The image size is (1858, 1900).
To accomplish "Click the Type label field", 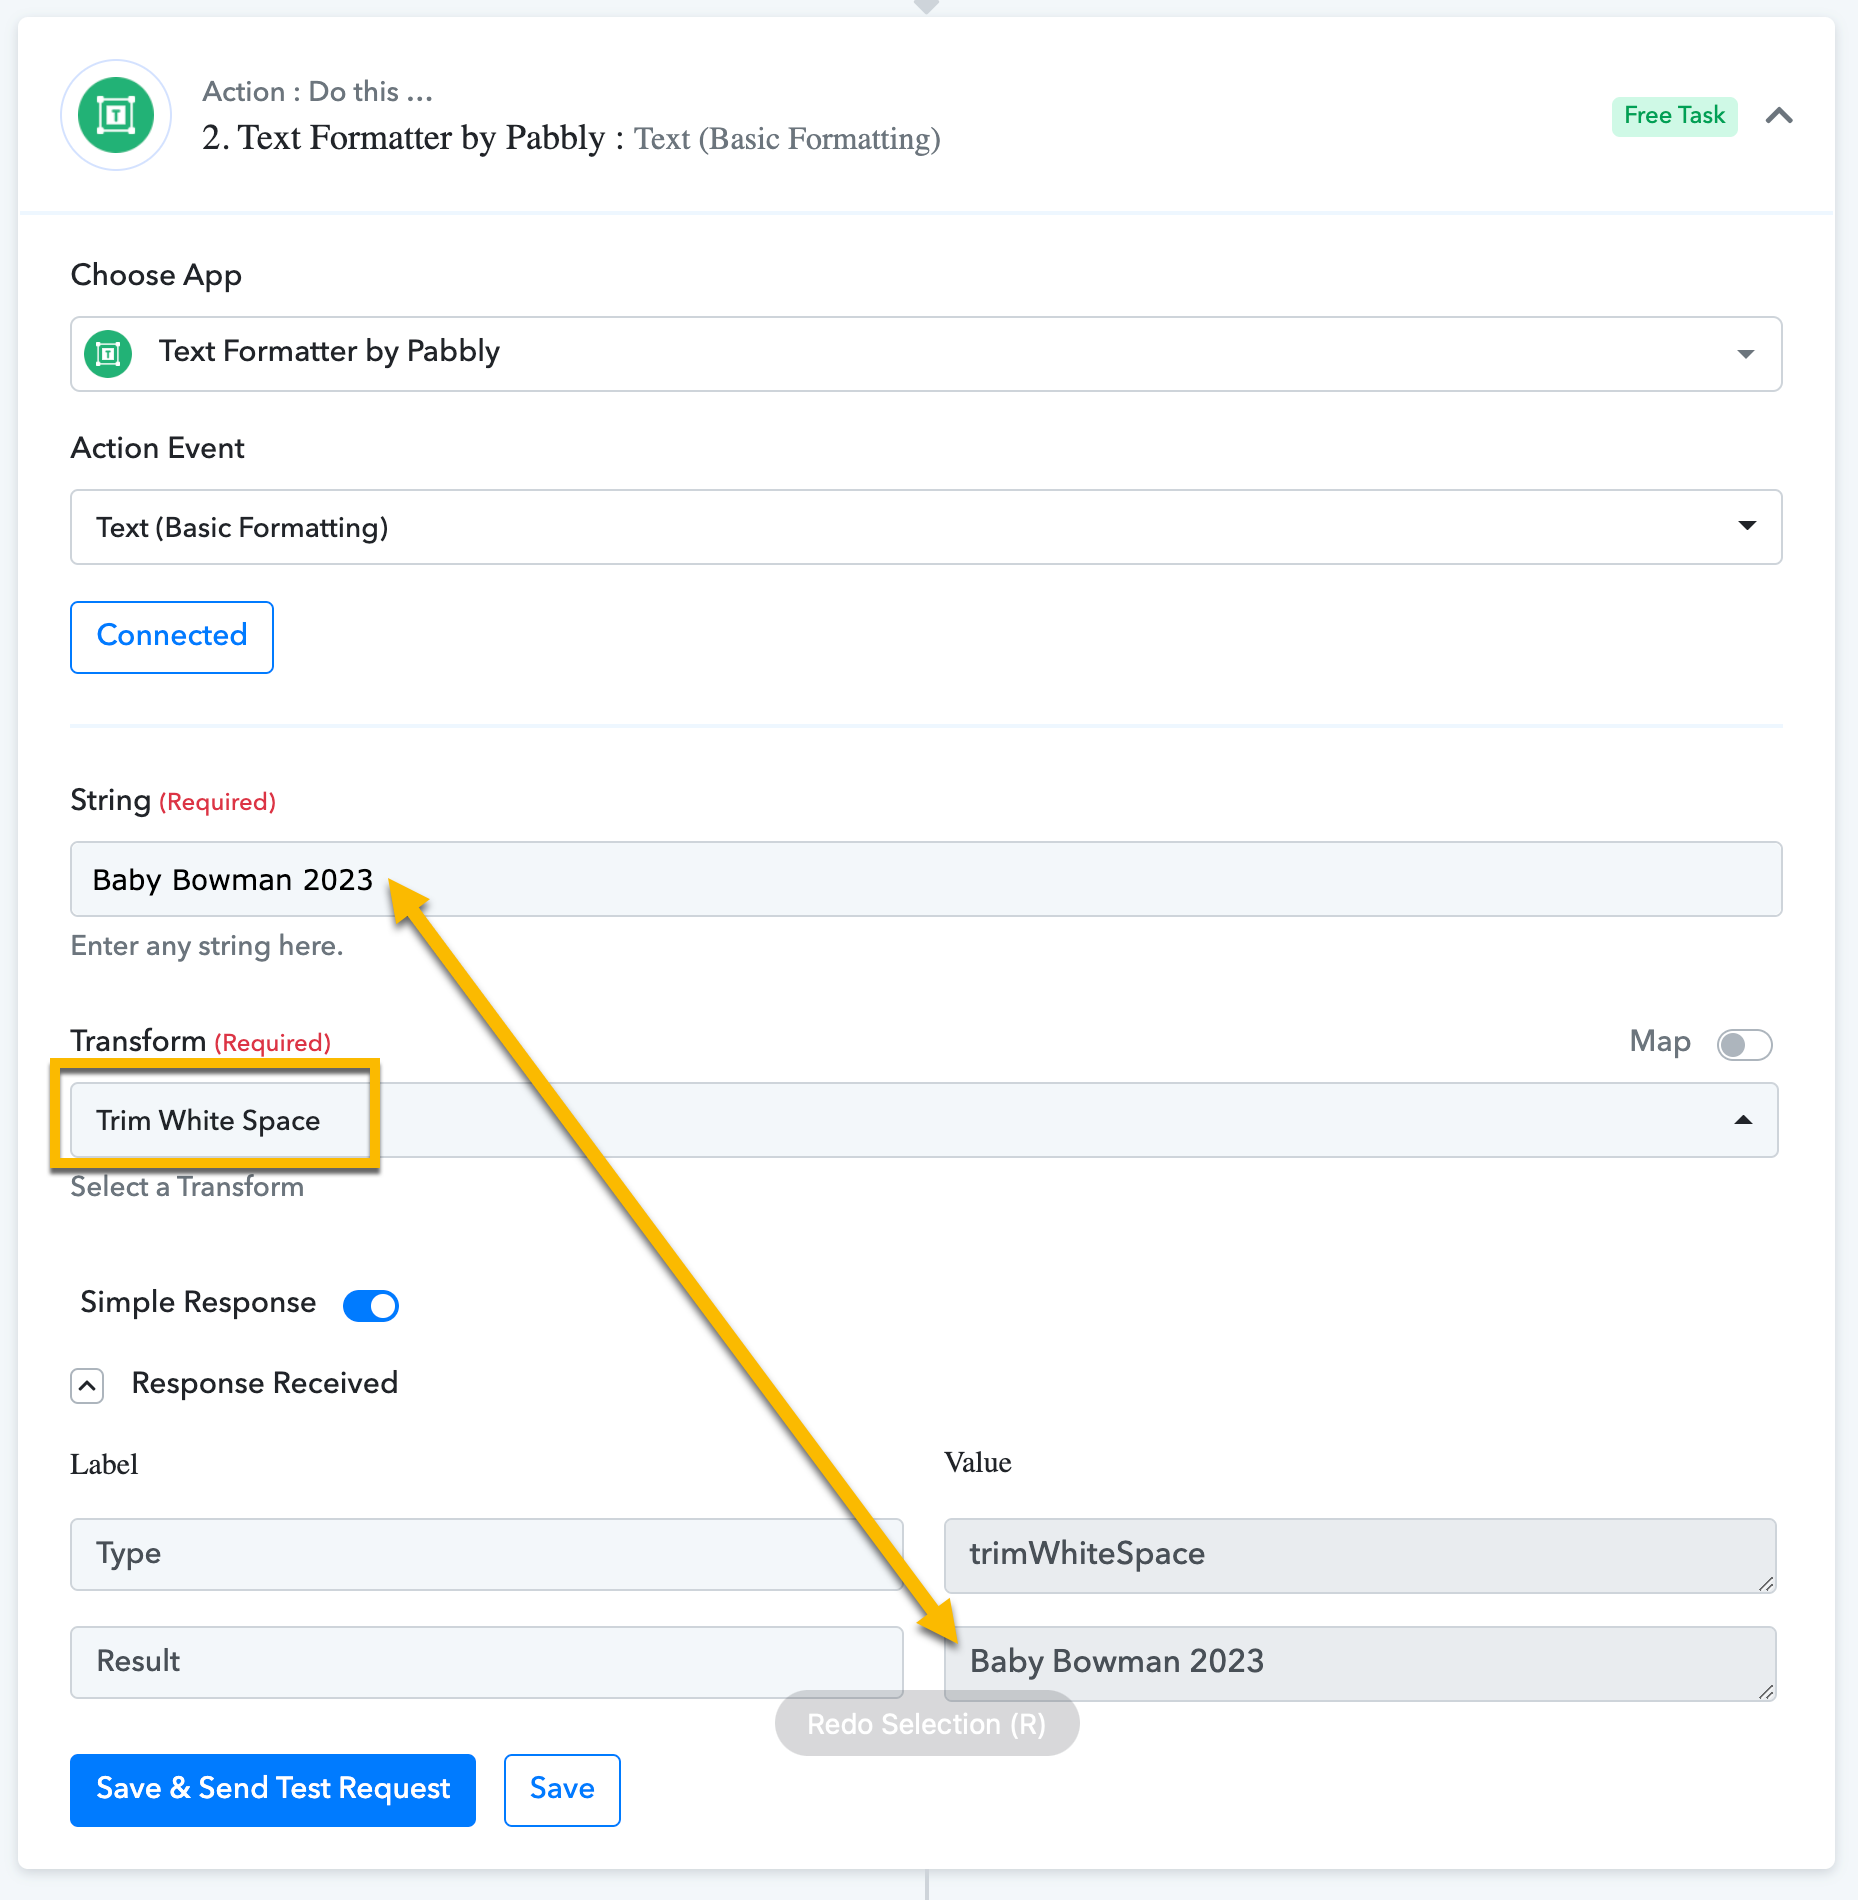I will (487, 1554).
